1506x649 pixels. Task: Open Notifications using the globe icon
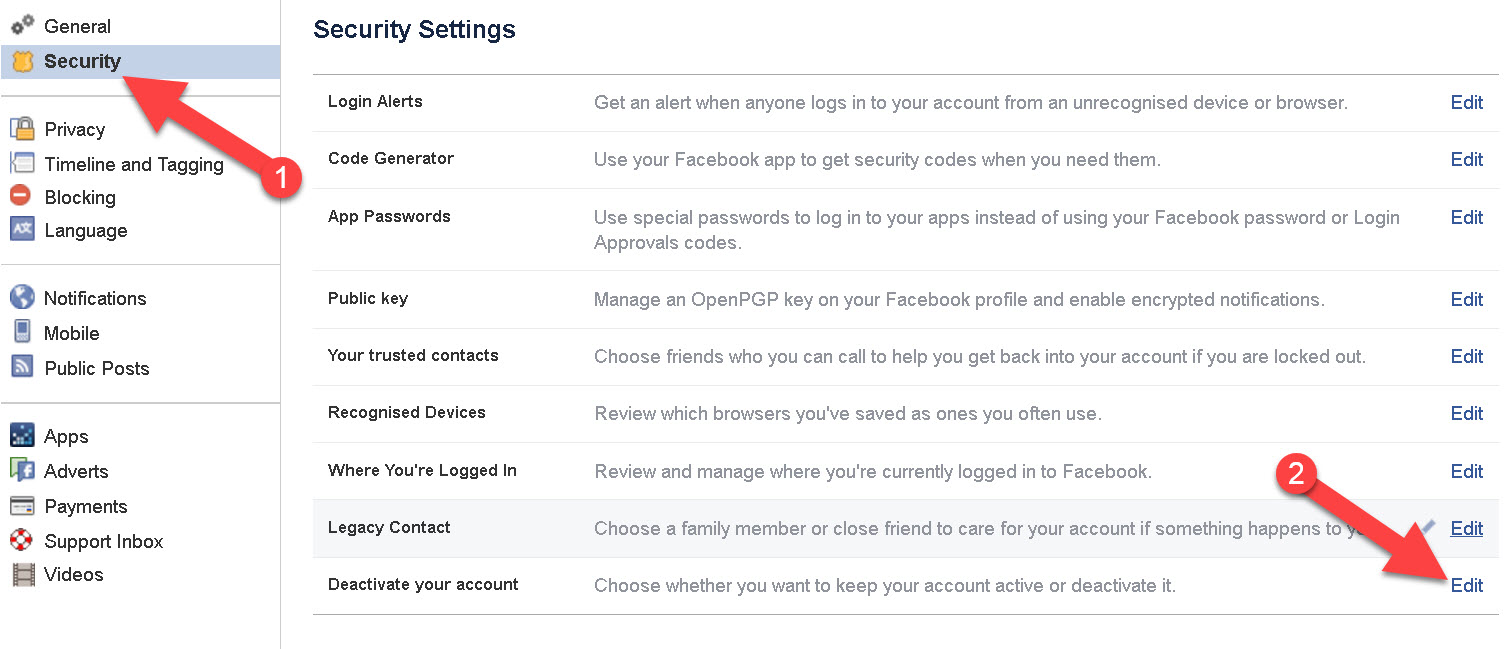pos(25,297)
